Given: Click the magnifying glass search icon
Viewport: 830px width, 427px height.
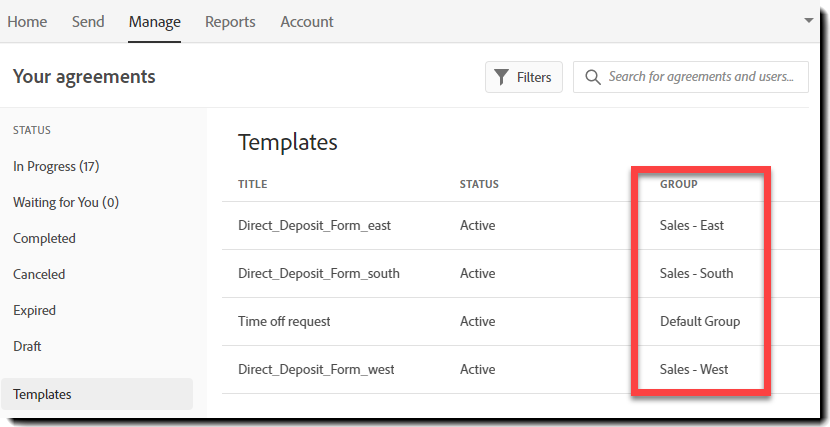Looking at the screenshot, I should point(593,77).
